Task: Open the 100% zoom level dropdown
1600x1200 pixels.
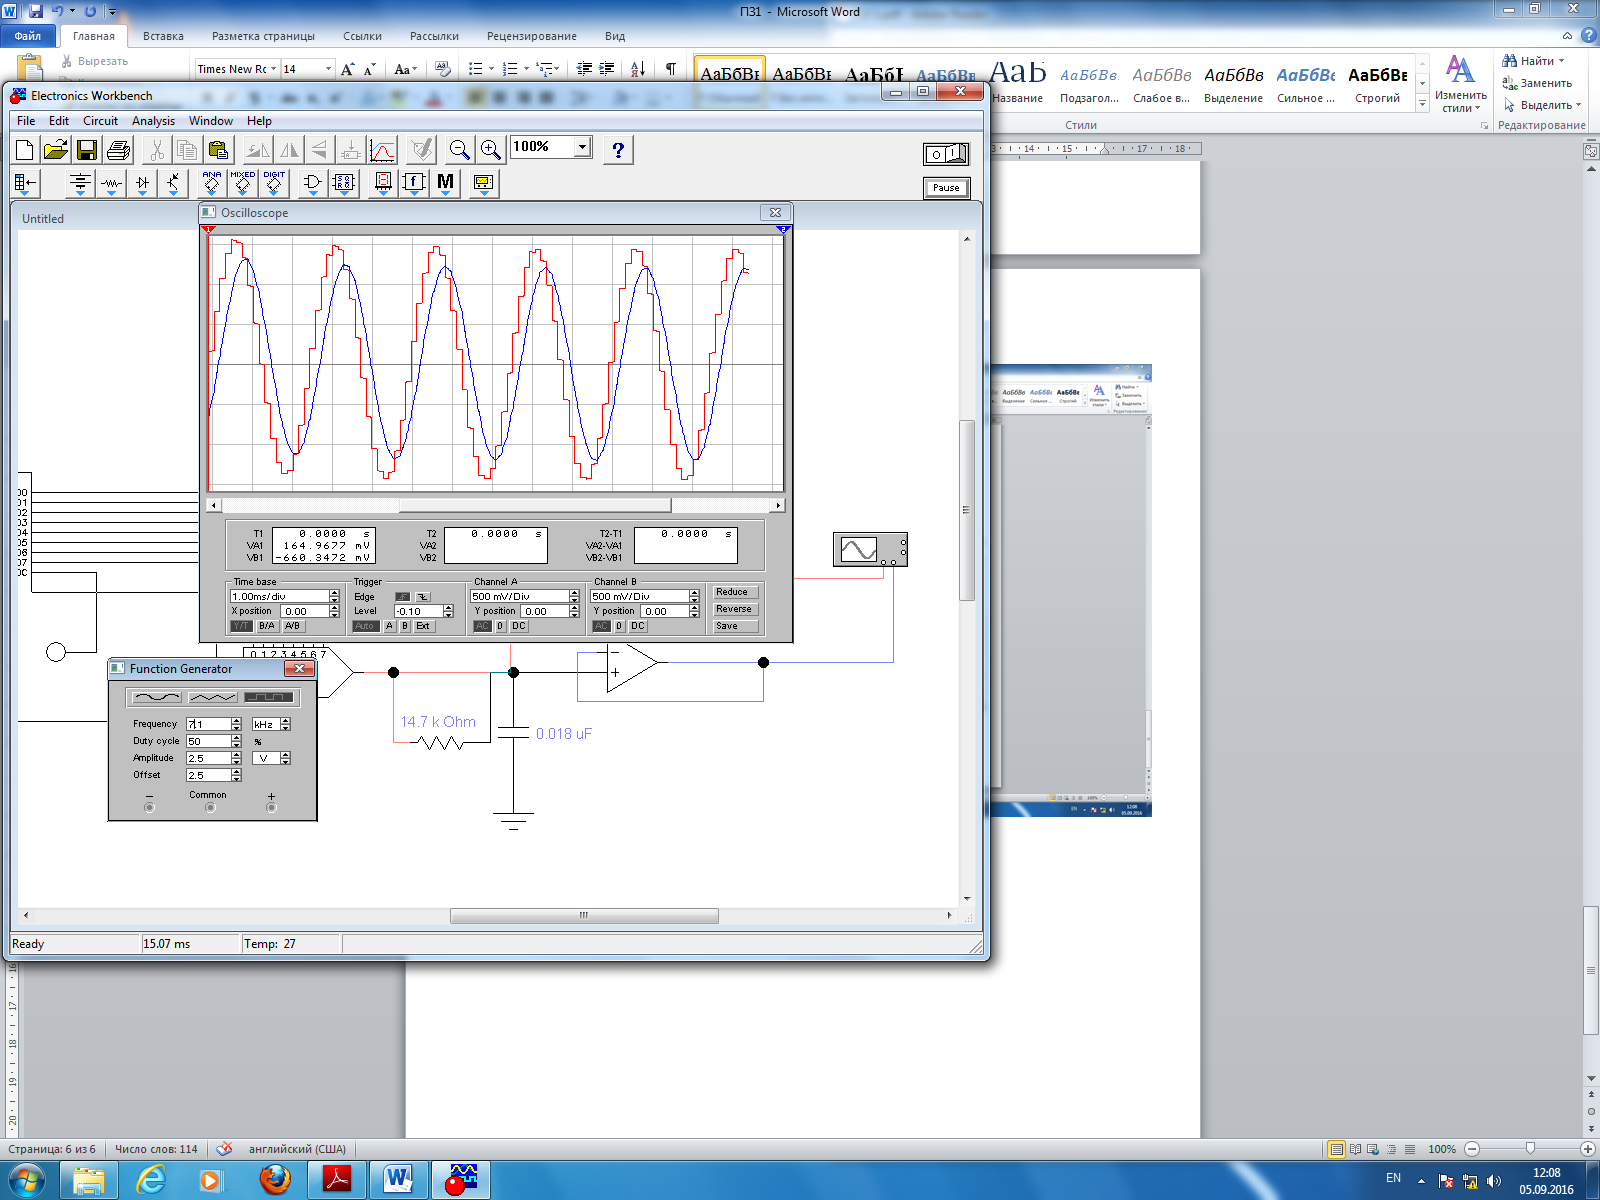Action: click(x=582, y=147)
